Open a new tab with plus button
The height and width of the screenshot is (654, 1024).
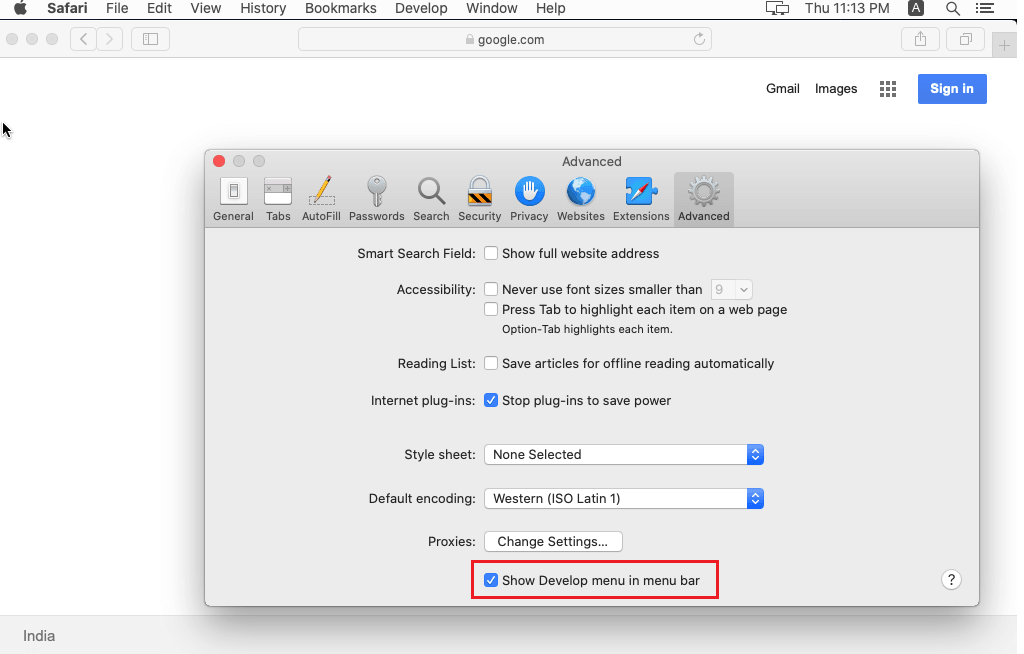tap(1004, 46)
